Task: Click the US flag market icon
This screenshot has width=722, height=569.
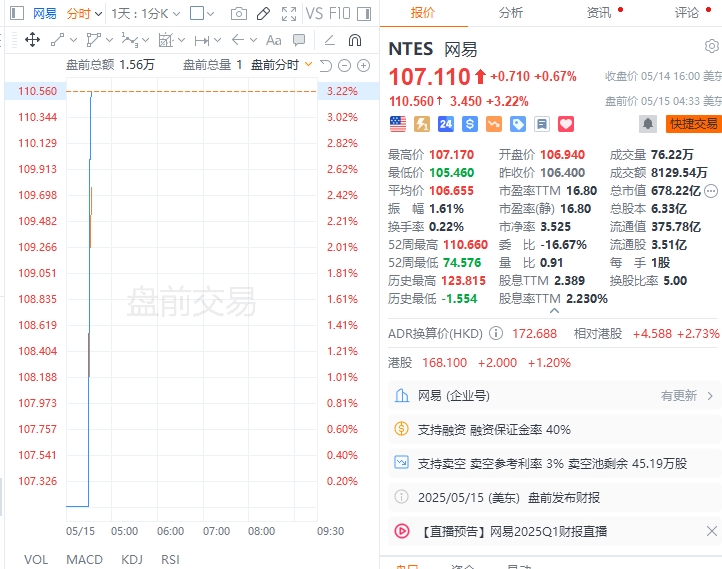Action: [398, 124]
